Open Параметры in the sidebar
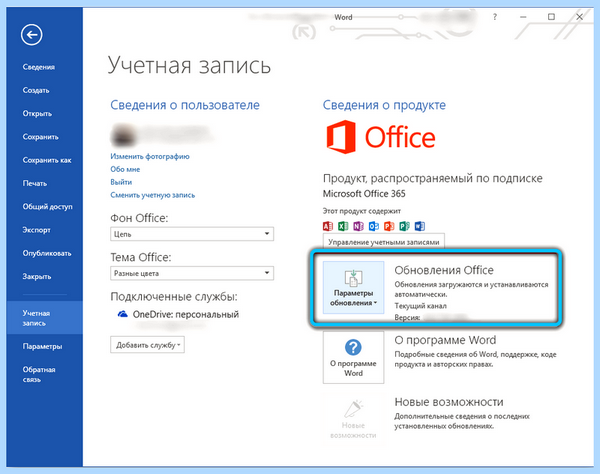The width and height of the screenshot is (600, 474). [44, 347]
